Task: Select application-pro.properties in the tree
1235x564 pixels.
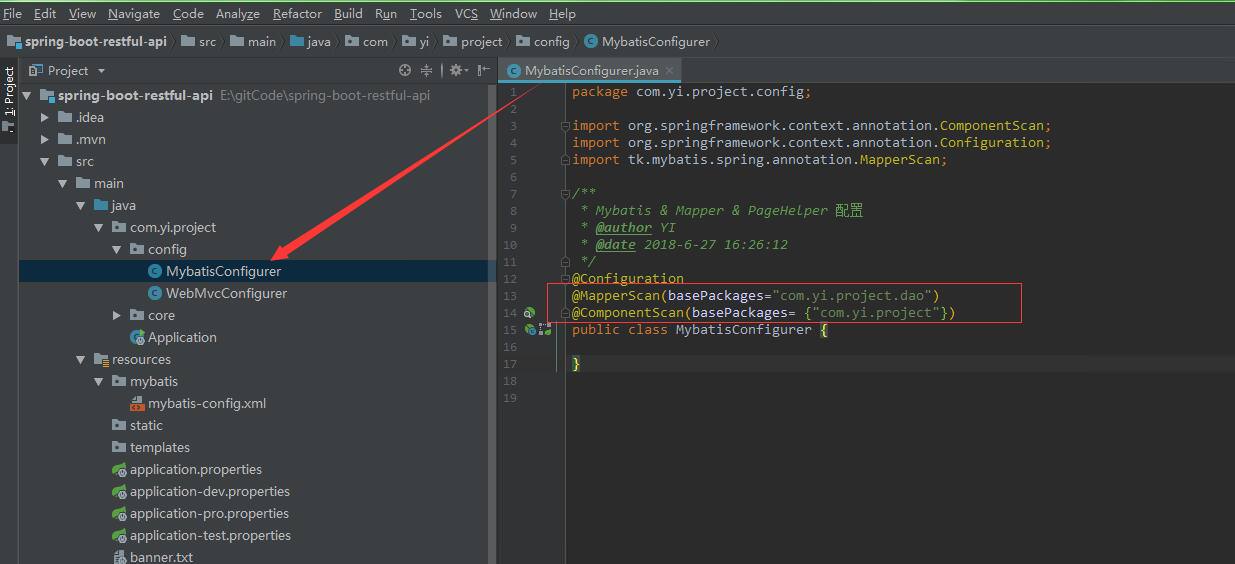Action: [210, 513]
